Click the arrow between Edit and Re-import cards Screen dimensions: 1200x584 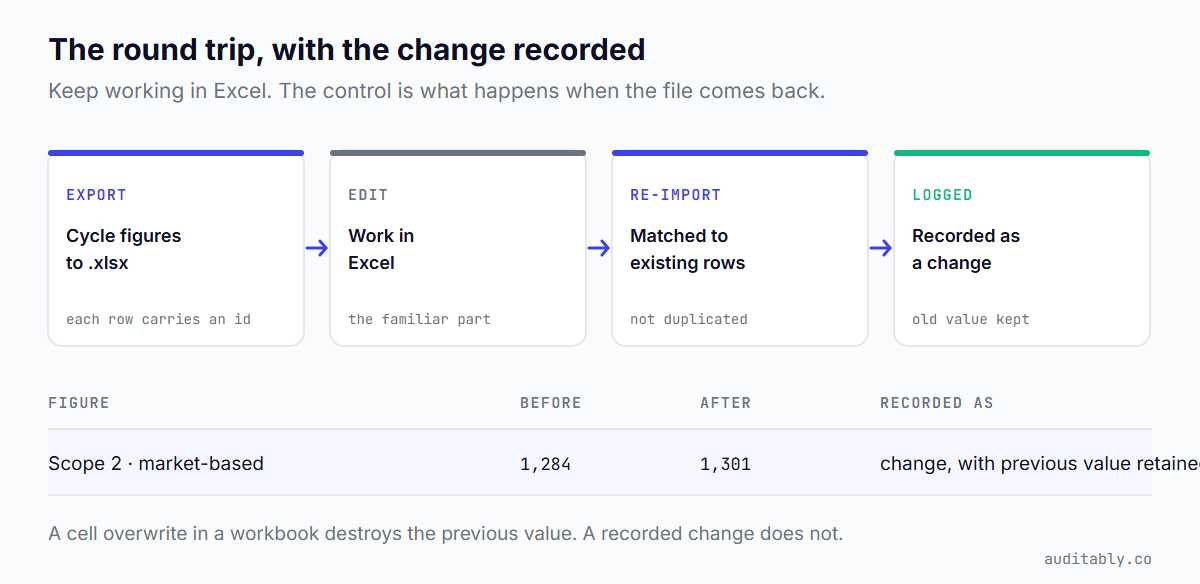(599, 248)
